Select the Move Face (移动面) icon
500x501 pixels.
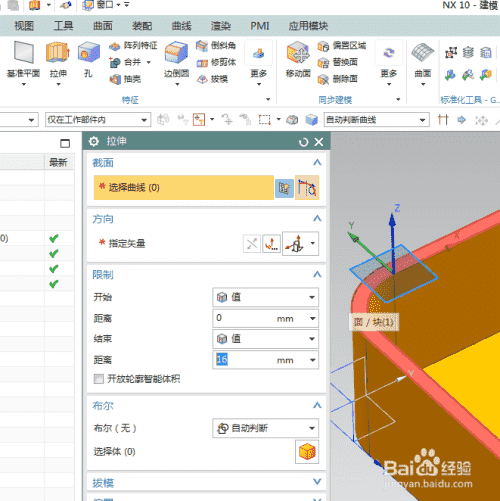click(298, 52)
